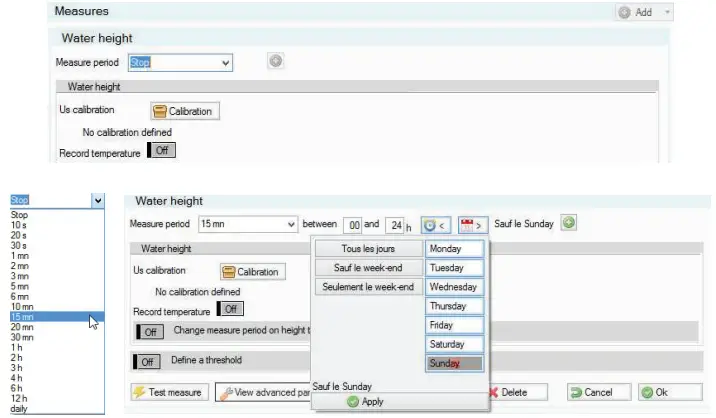716x418 pixels.
Task: Click the end hour field 24
Action: tap(395, 225)
